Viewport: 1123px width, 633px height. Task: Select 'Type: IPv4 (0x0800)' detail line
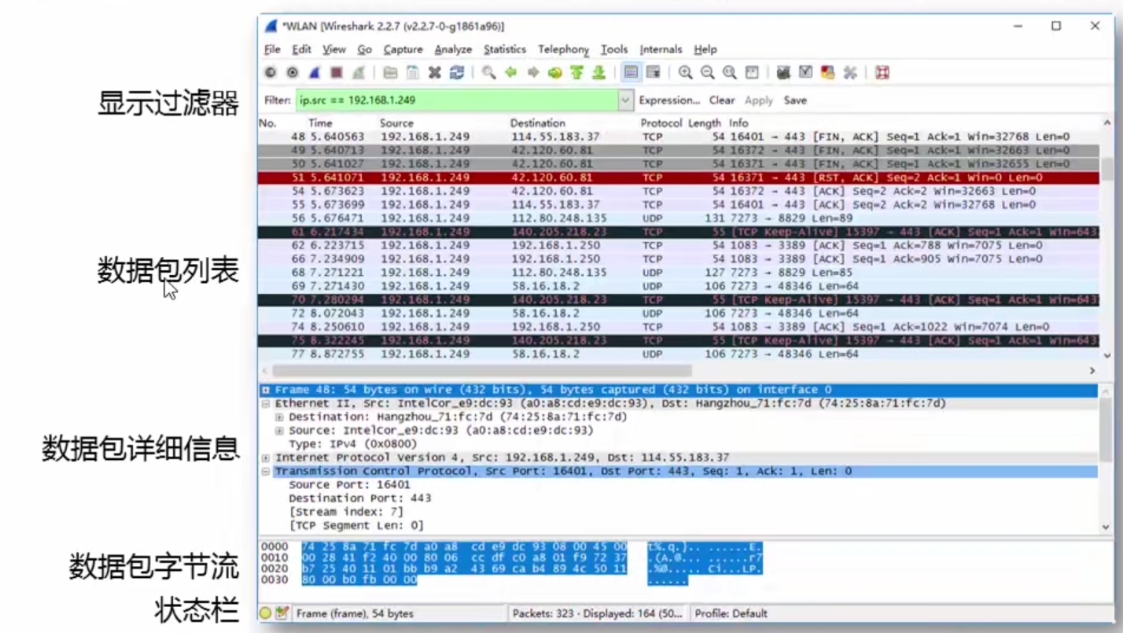click(x=352, y=444)
